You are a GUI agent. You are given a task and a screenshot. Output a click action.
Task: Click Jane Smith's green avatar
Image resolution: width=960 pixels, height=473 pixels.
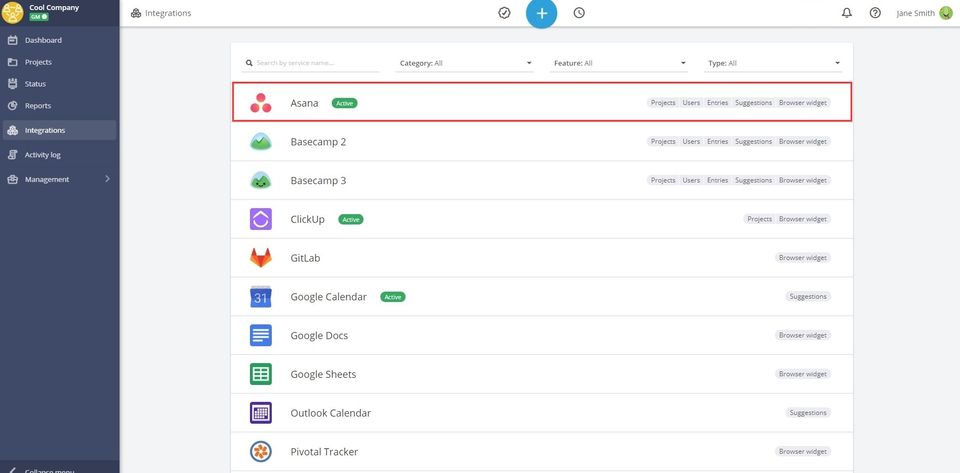tap(946, 13)
